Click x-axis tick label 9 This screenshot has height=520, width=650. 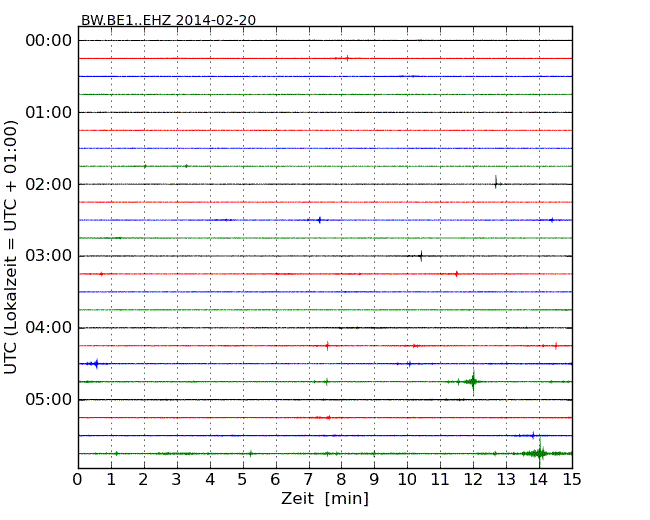374,479
